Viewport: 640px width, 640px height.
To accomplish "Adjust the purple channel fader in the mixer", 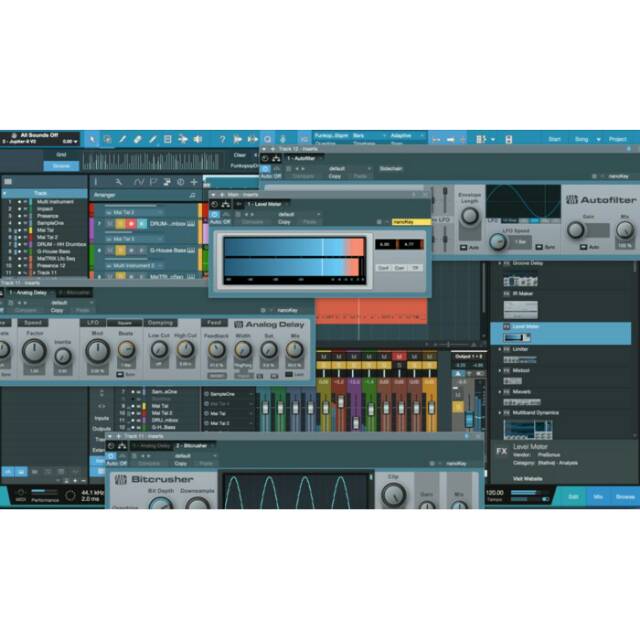I will (356, 422).
